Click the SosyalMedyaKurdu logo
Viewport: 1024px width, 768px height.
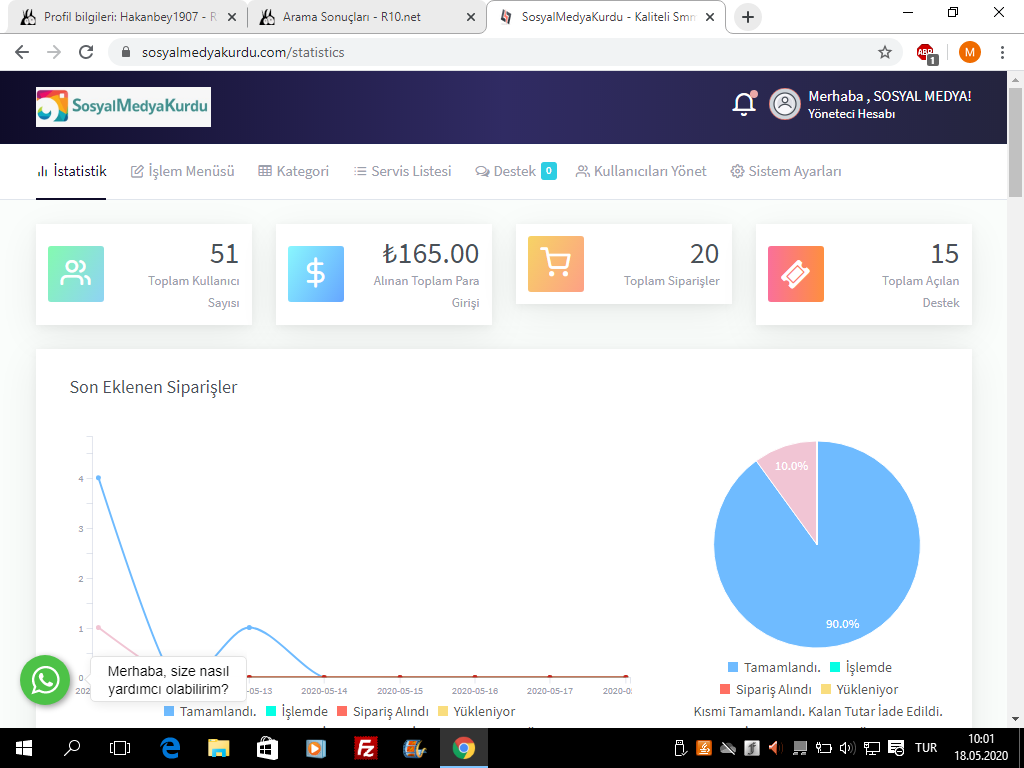click(x=123, y=106)
